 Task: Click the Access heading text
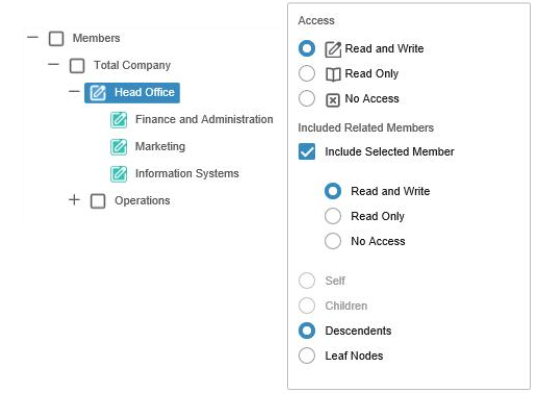(x=316, y=21)
